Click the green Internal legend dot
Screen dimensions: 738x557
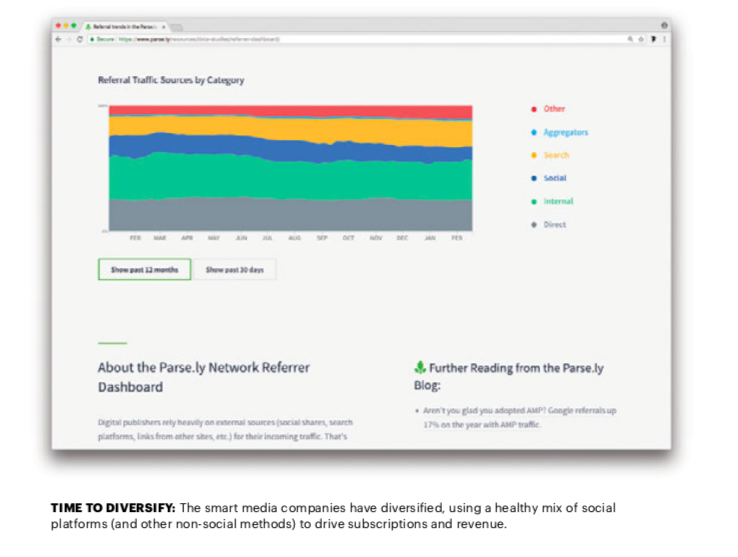coord(534,202)
